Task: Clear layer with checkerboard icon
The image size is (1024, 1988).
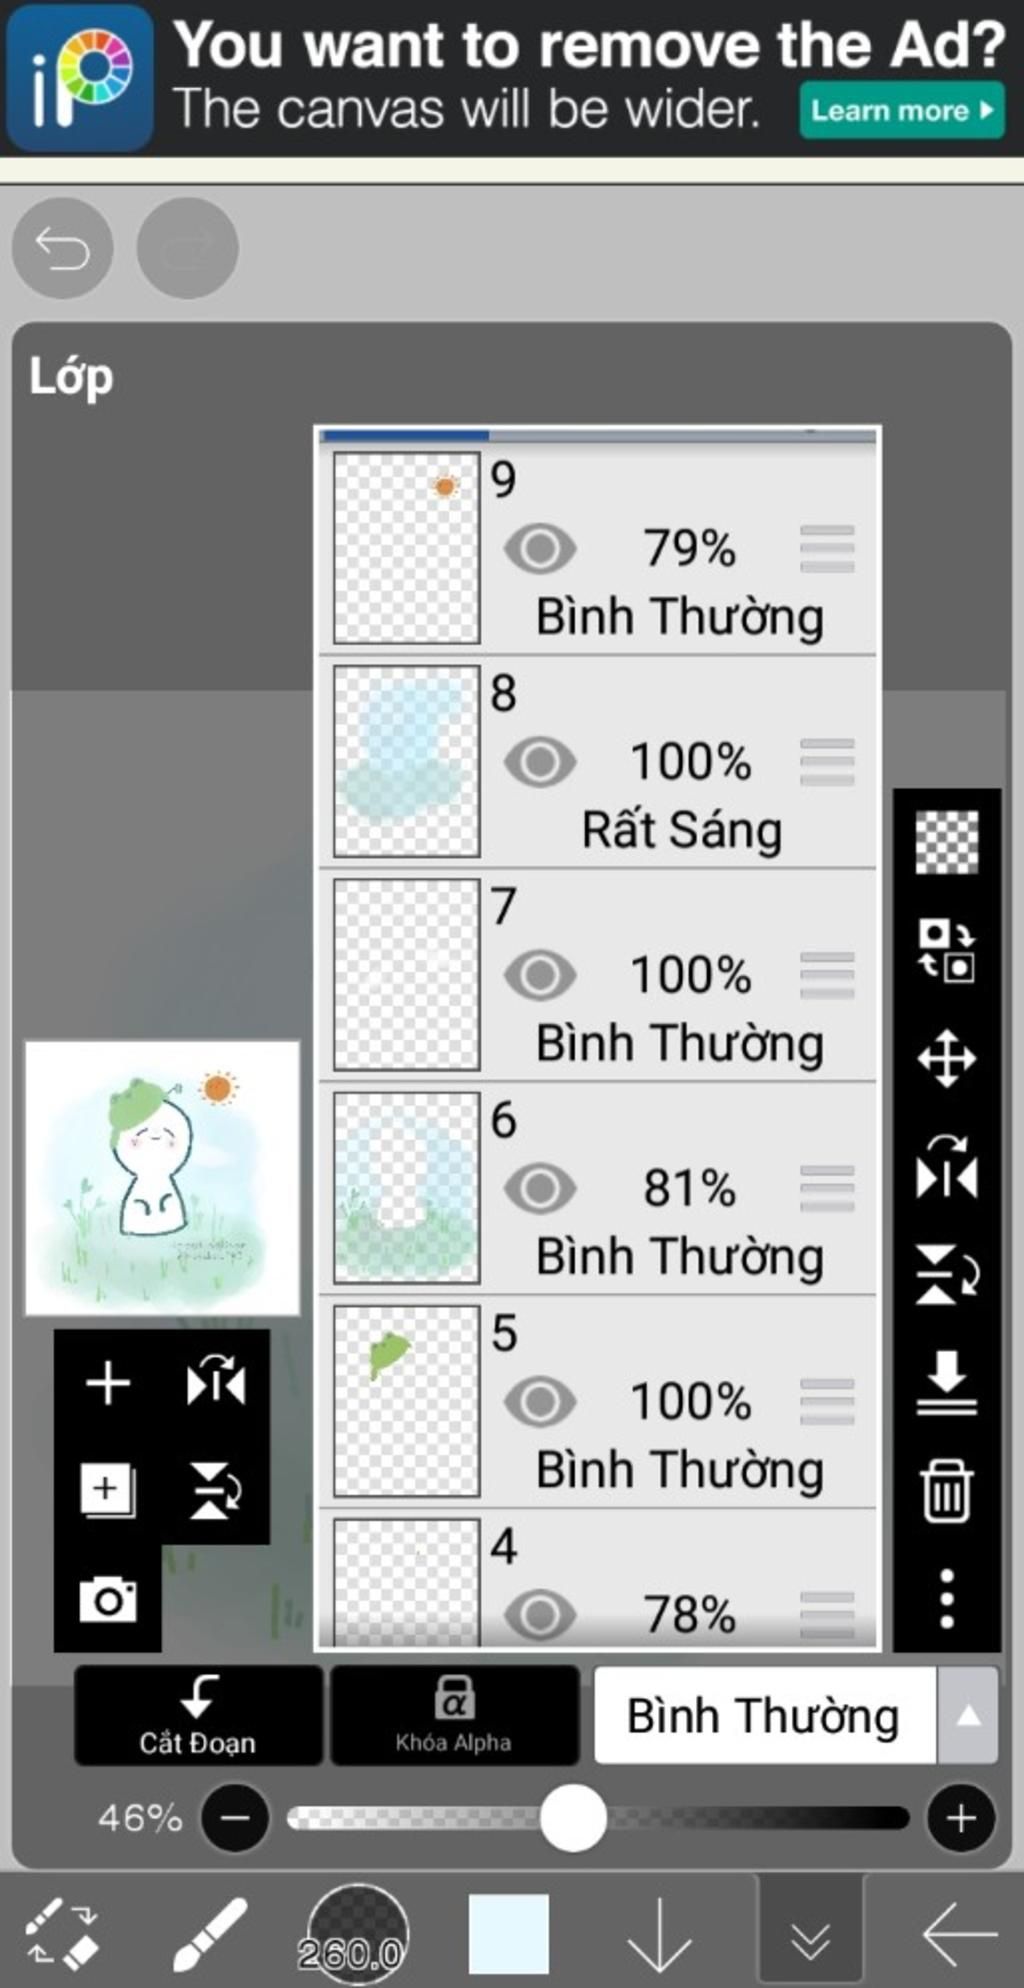Action: [946, 842]
